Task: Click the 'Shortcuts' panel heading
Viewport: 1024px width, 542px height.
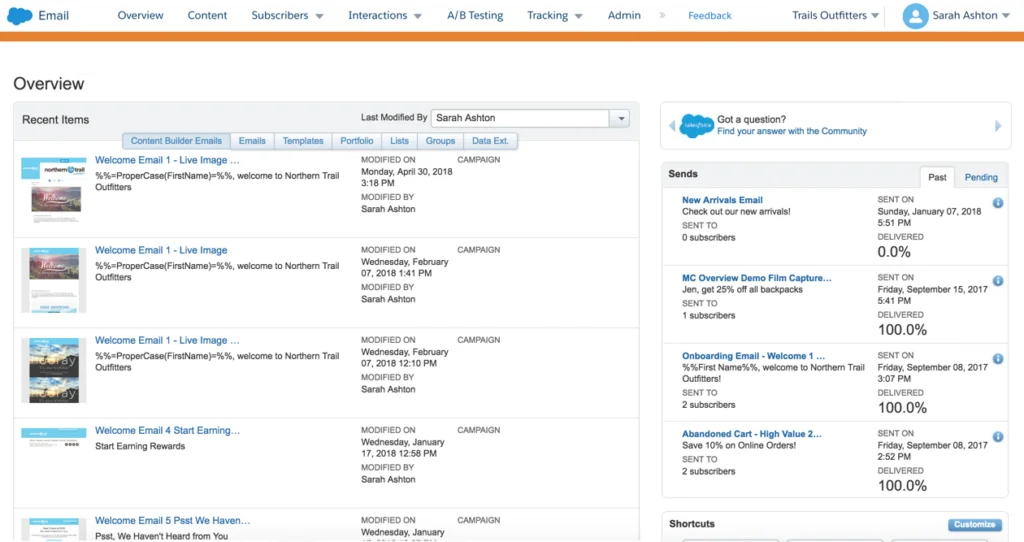Action: tap(692, 524)
